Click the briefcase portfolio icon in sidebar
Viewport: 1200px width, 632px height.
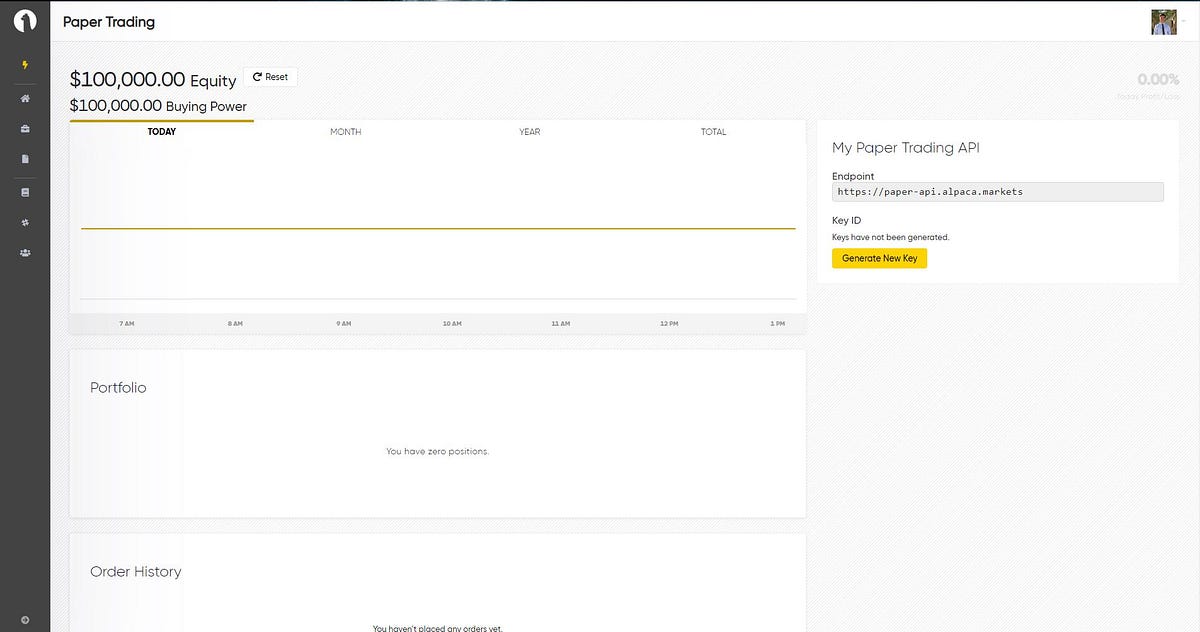pyautogui.click(x=25, y=128)
